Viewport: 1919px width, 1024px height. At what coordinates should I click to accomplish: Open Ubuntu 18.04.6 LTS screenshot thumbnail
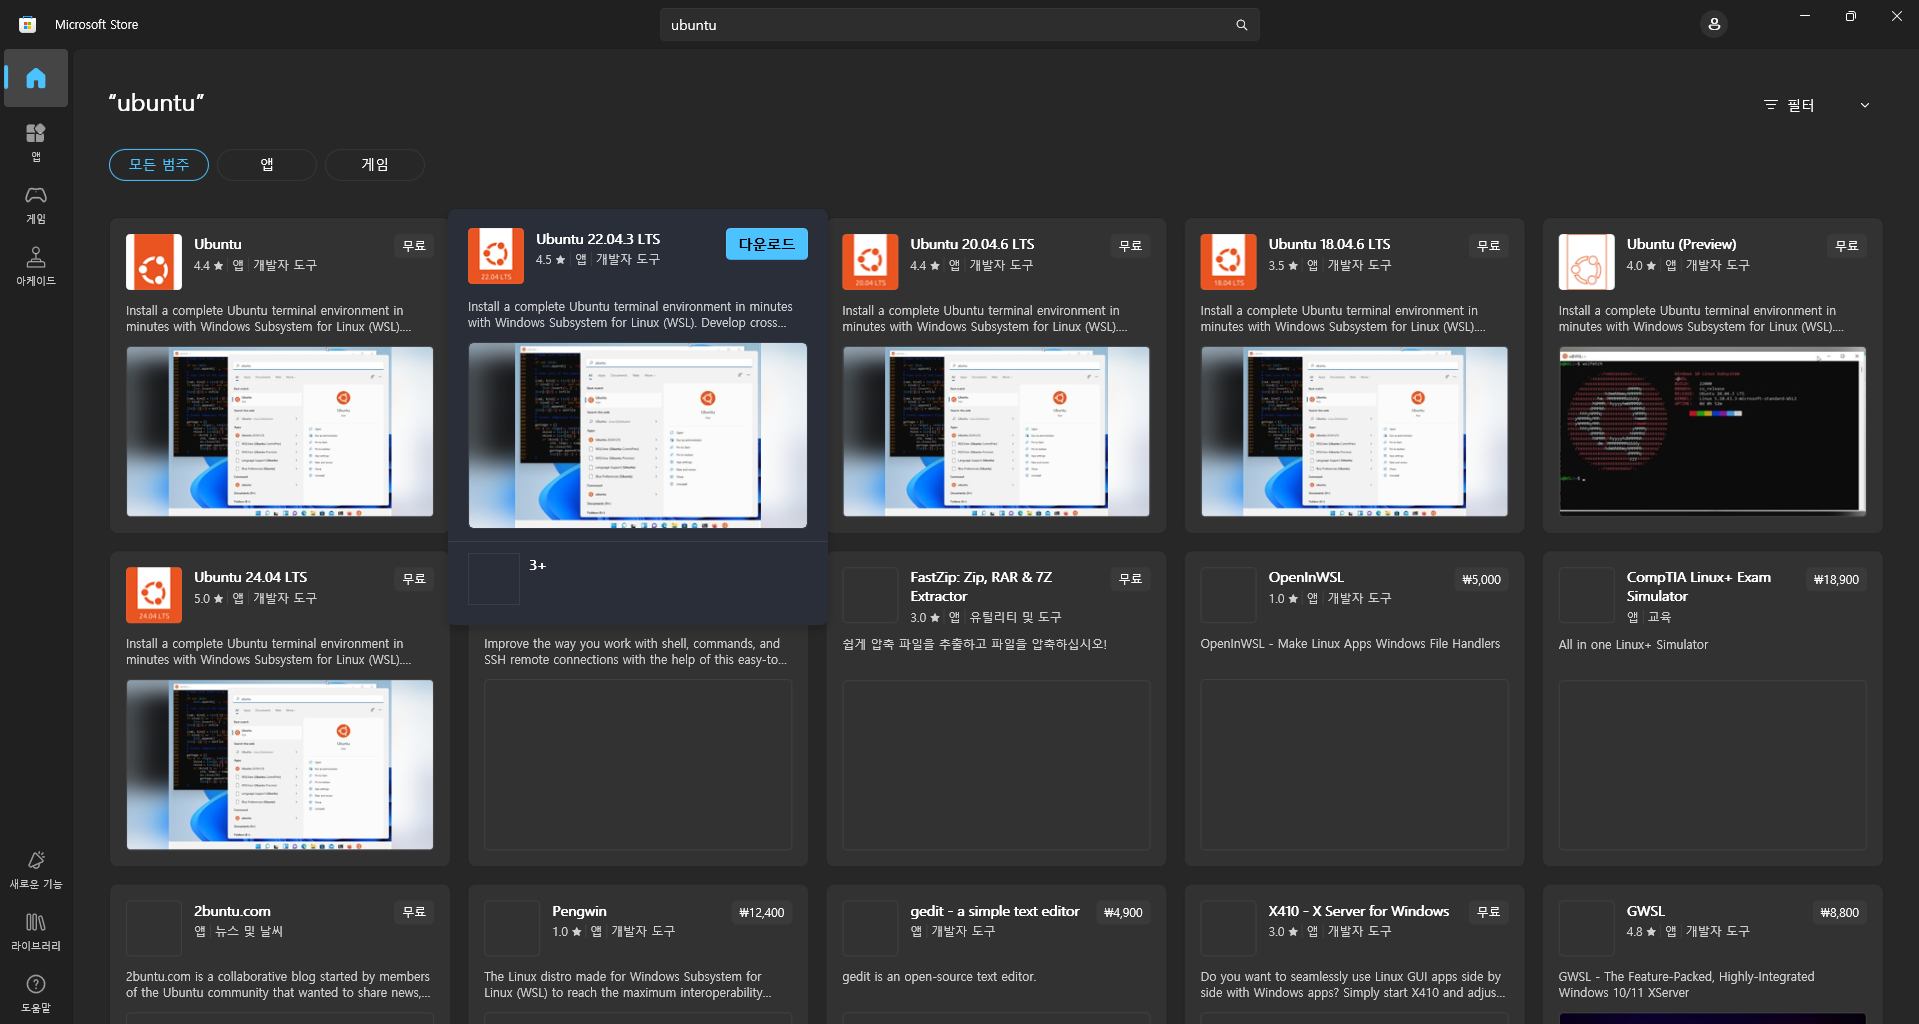click(x=1354, y=432)
